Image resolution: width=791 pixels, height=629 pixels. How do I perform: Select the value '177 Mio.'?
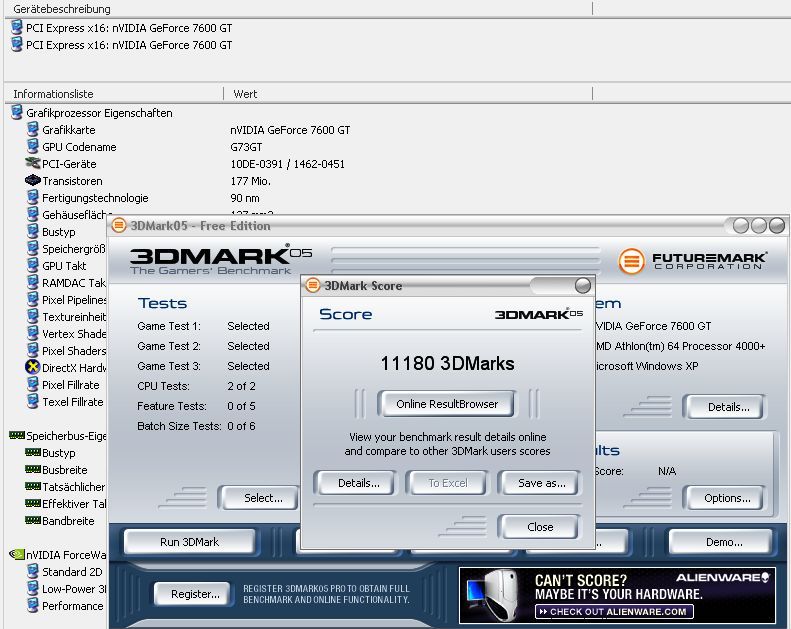coord(250,181)
